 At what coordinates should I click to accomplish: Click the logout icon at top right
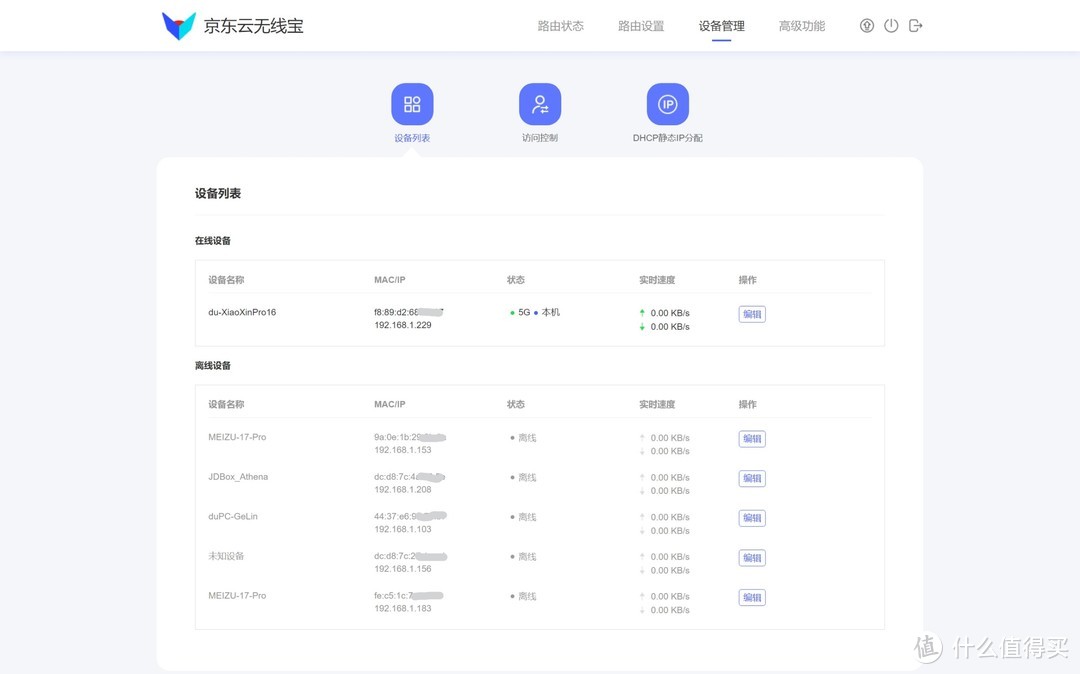[x=915, y=25]
